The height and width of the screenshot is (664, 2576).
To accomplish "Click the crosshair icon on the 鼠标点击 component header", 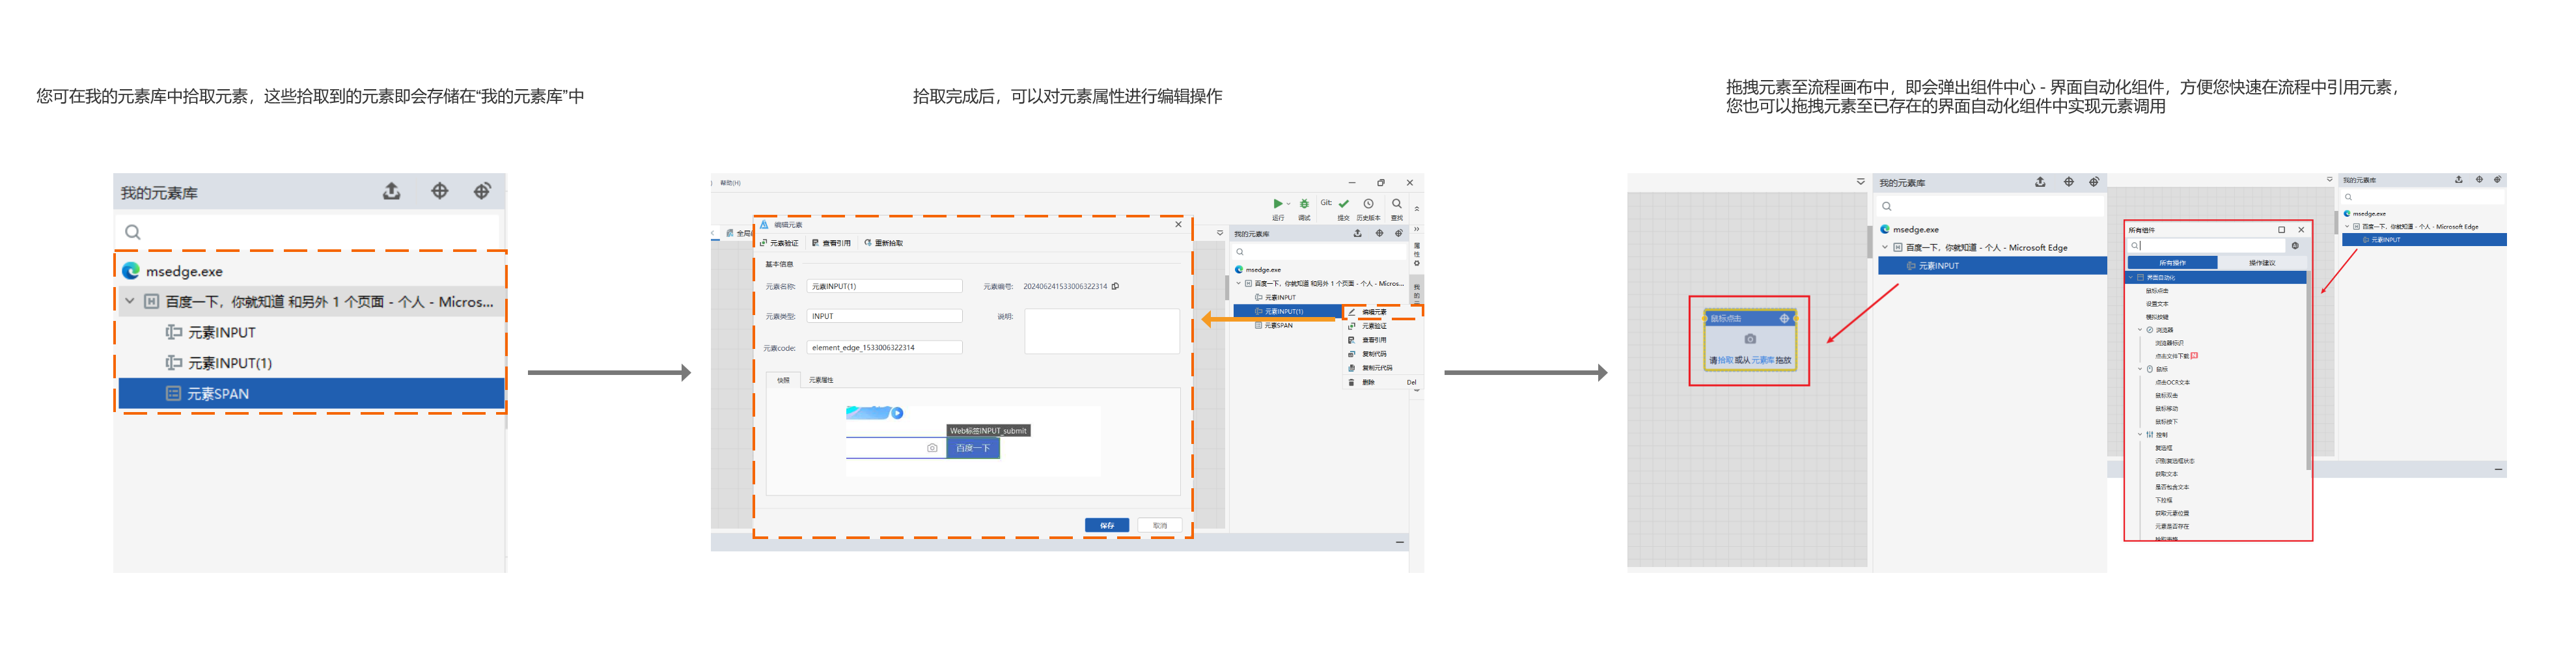I will click(1784, 318).
